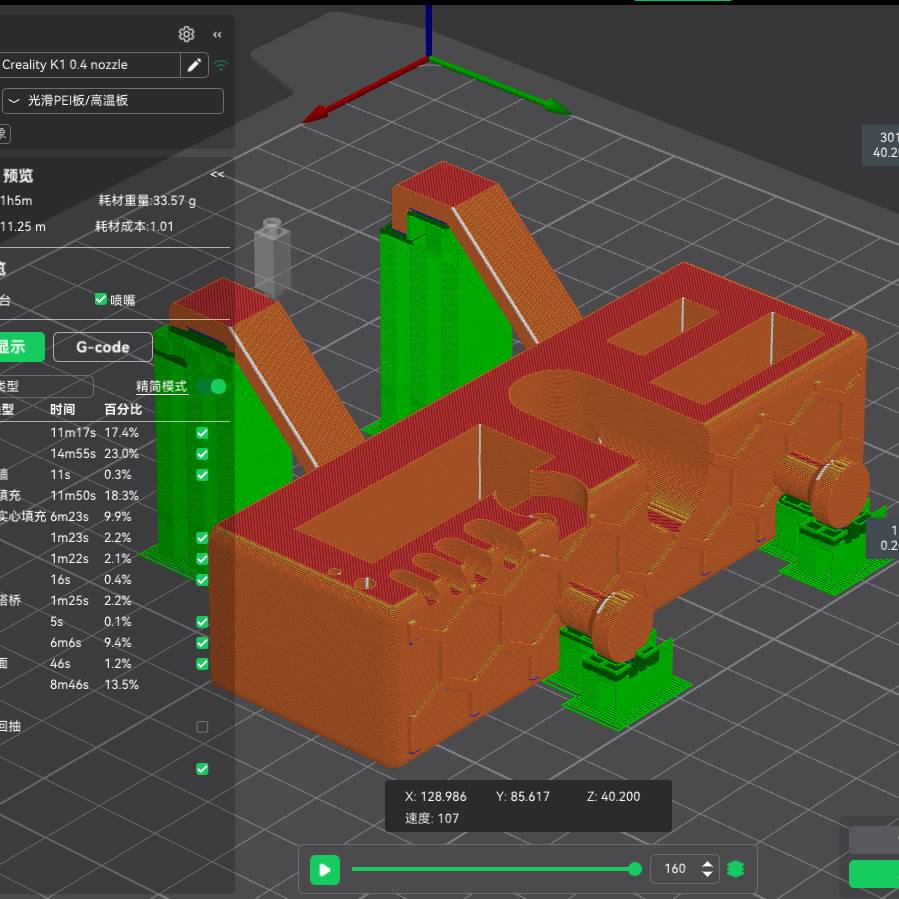Click the green layers stack icon
The width and height of the screenshot is (899, 899).
tap(736, 869)
